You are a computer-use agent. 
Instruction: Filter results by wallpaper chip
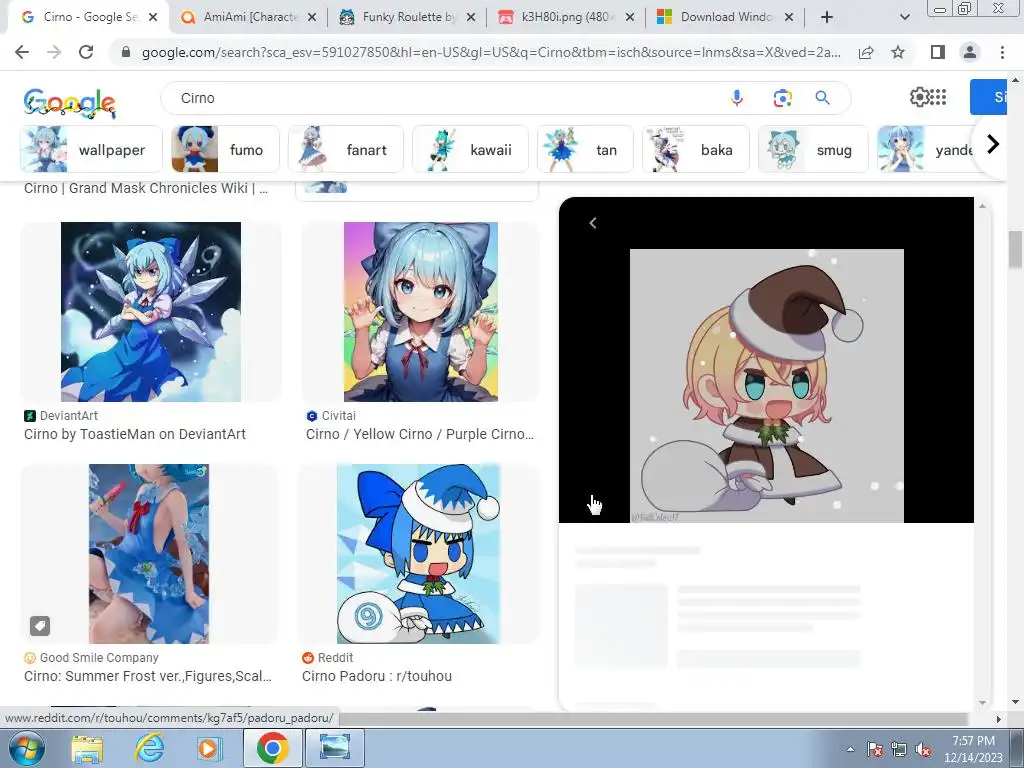click(x=91, y=150)
